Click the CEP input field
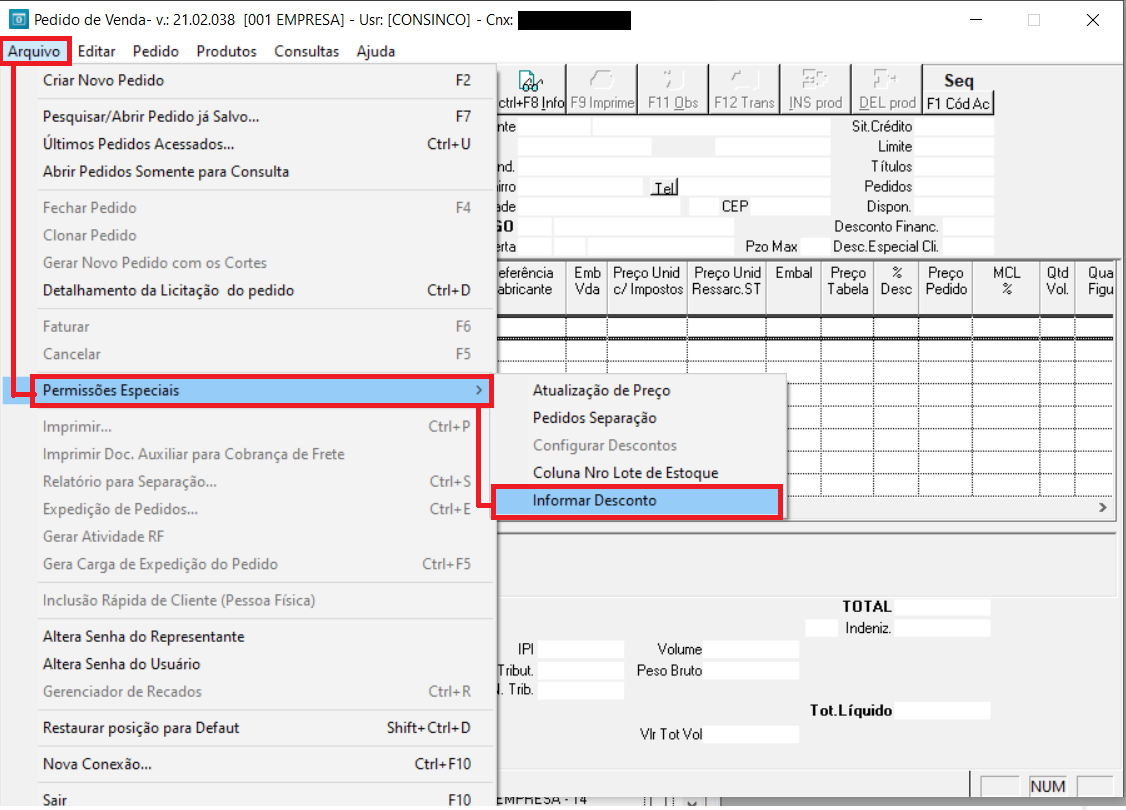 pyautogui.click(x=791, y=207)
